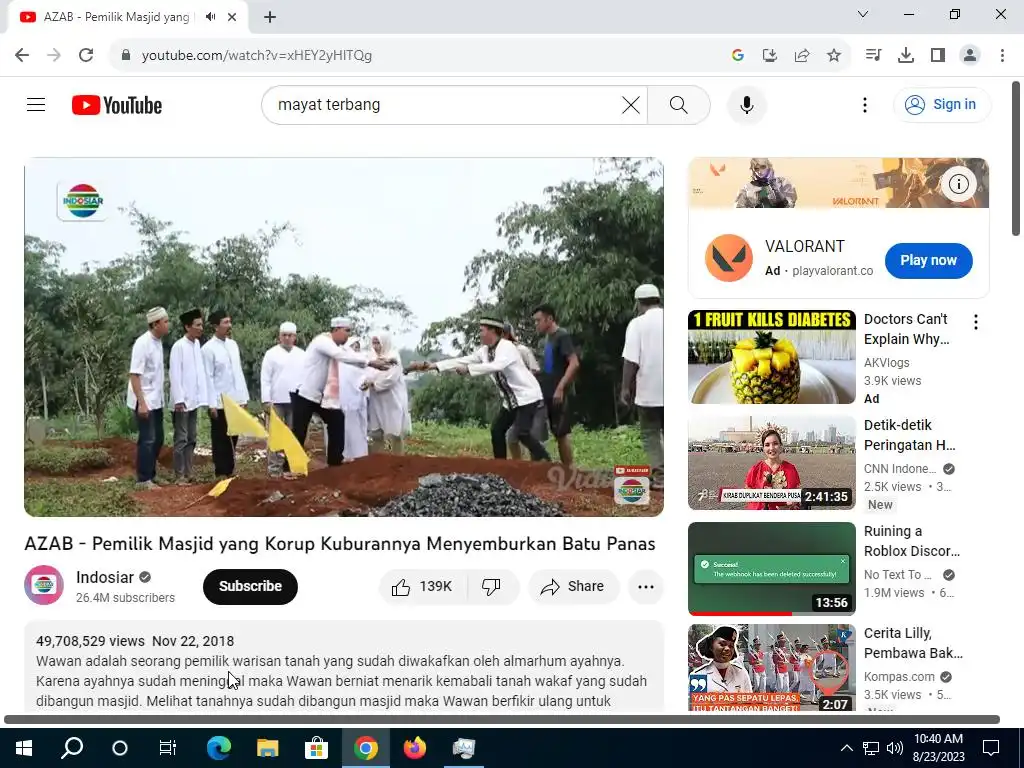Open the 1 Fruit Kills Diabetes thumbnail

(x=771, y=357)
